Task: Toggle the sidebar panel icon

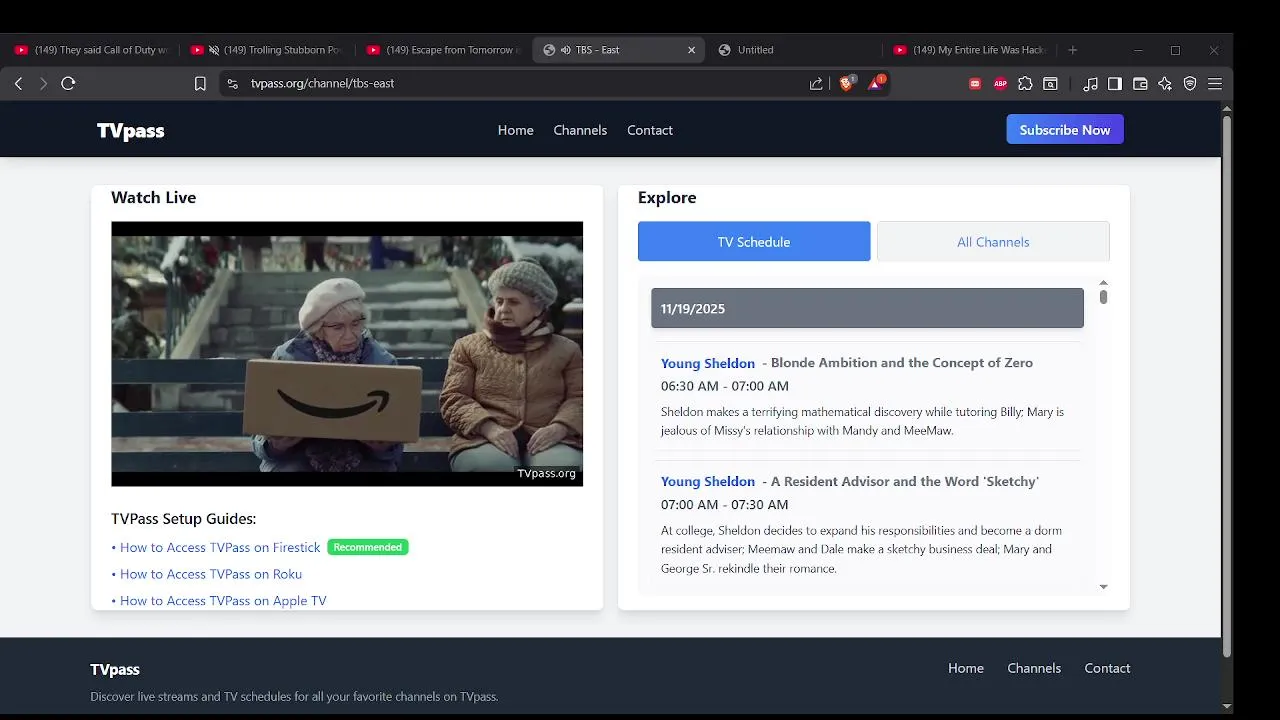Action: [x=1115, y=84]
